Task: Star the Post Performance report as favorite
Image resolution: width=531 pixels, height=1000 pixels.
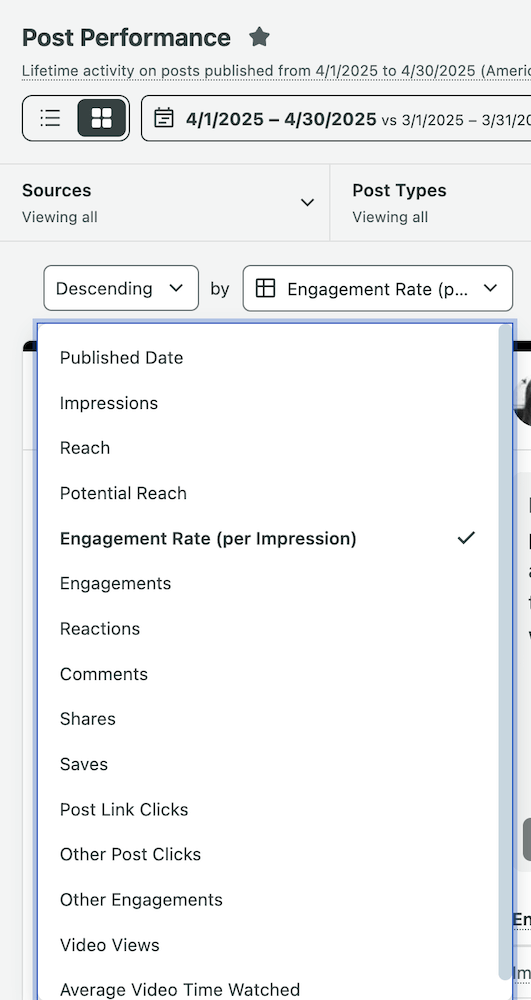Action: [x=259, y=37]
